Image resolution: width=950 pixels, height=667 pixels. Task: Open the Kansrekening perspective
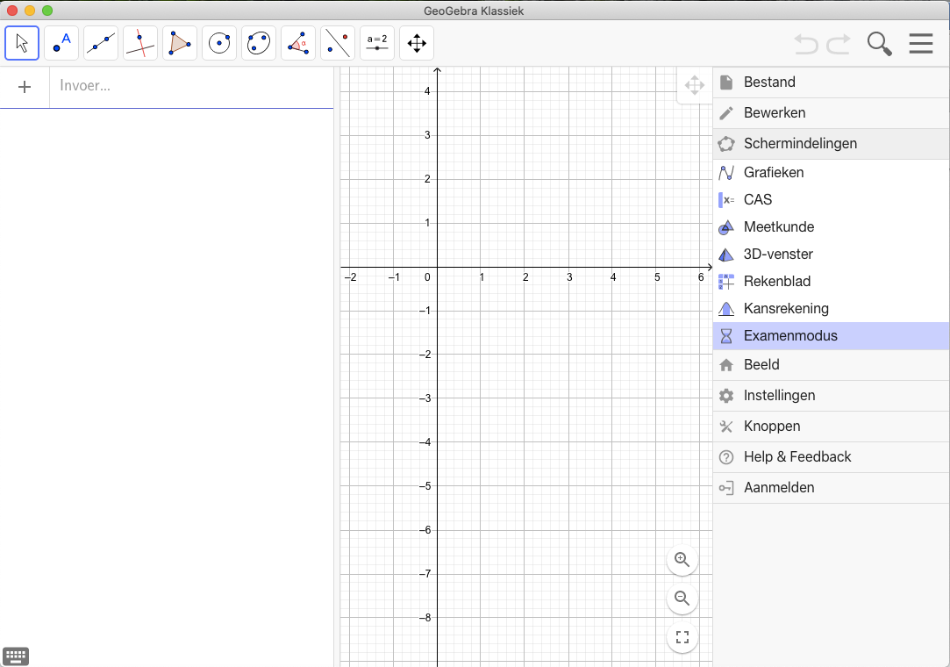click(x=831, y=309)
